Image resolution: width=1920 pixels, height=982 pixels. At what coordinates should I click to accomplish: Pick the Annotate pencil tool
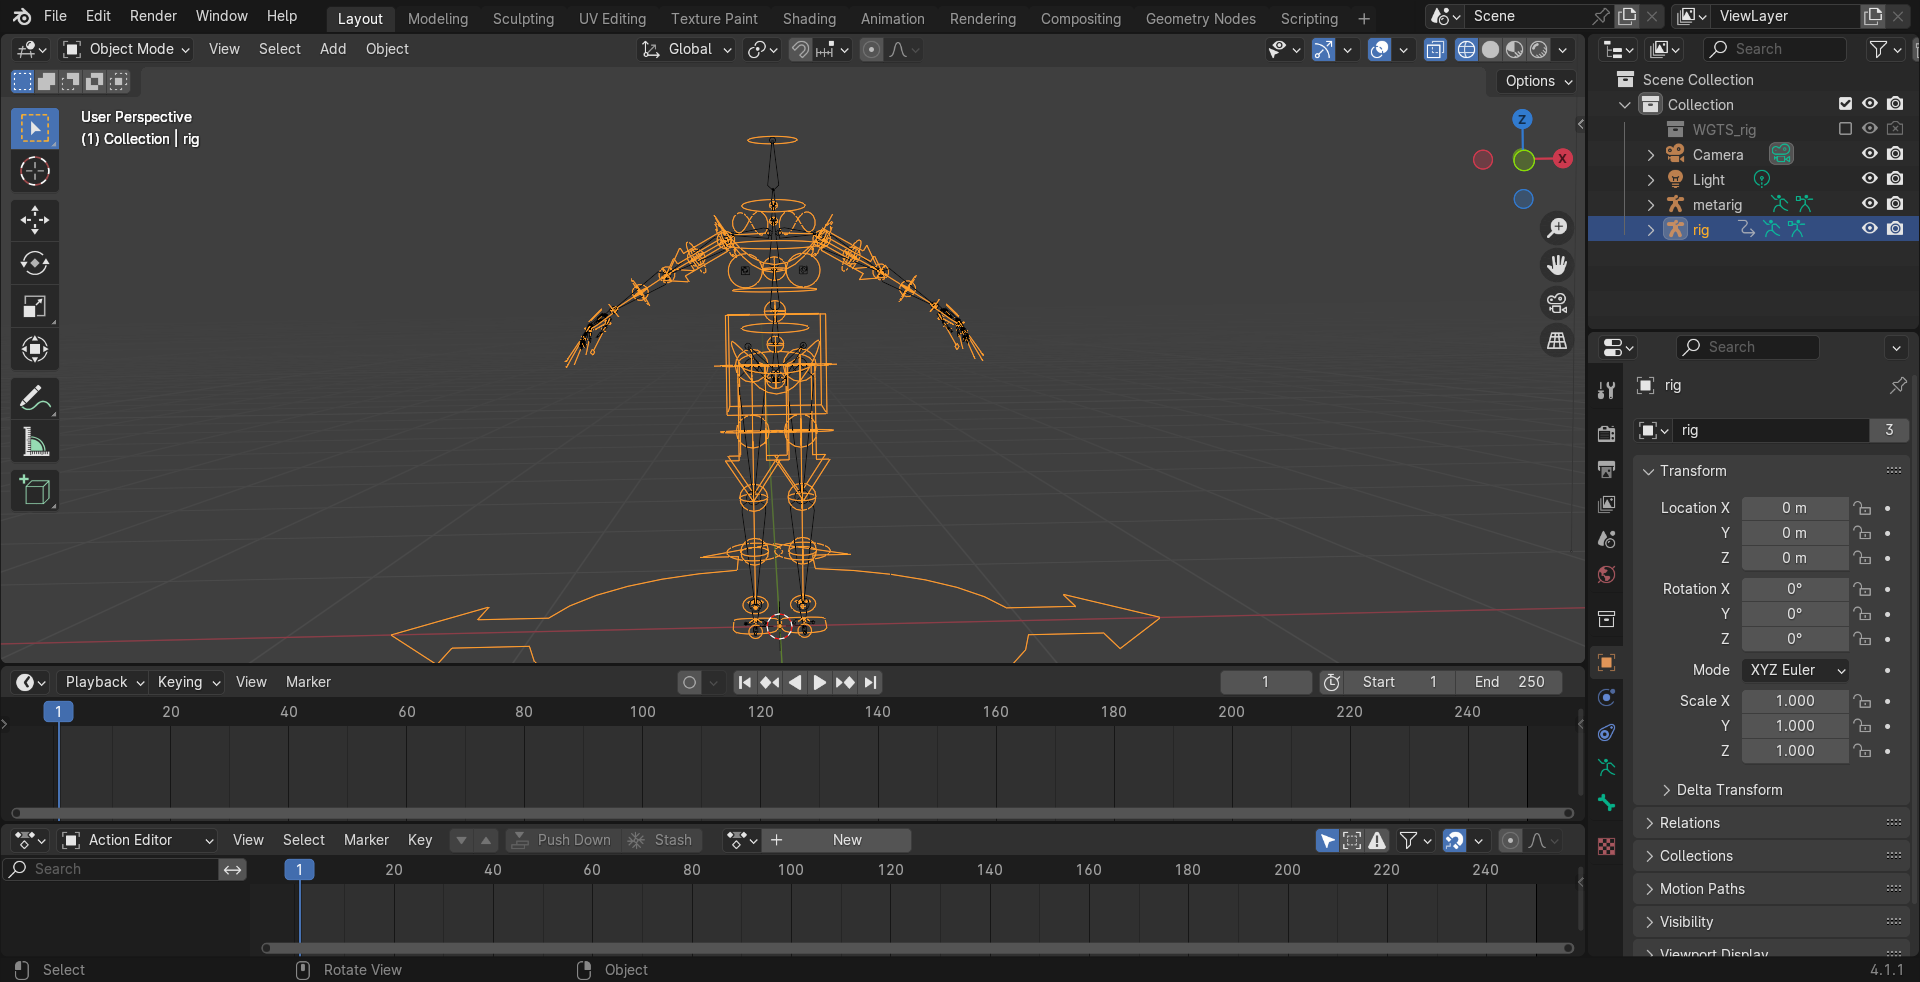coord(35,398)
